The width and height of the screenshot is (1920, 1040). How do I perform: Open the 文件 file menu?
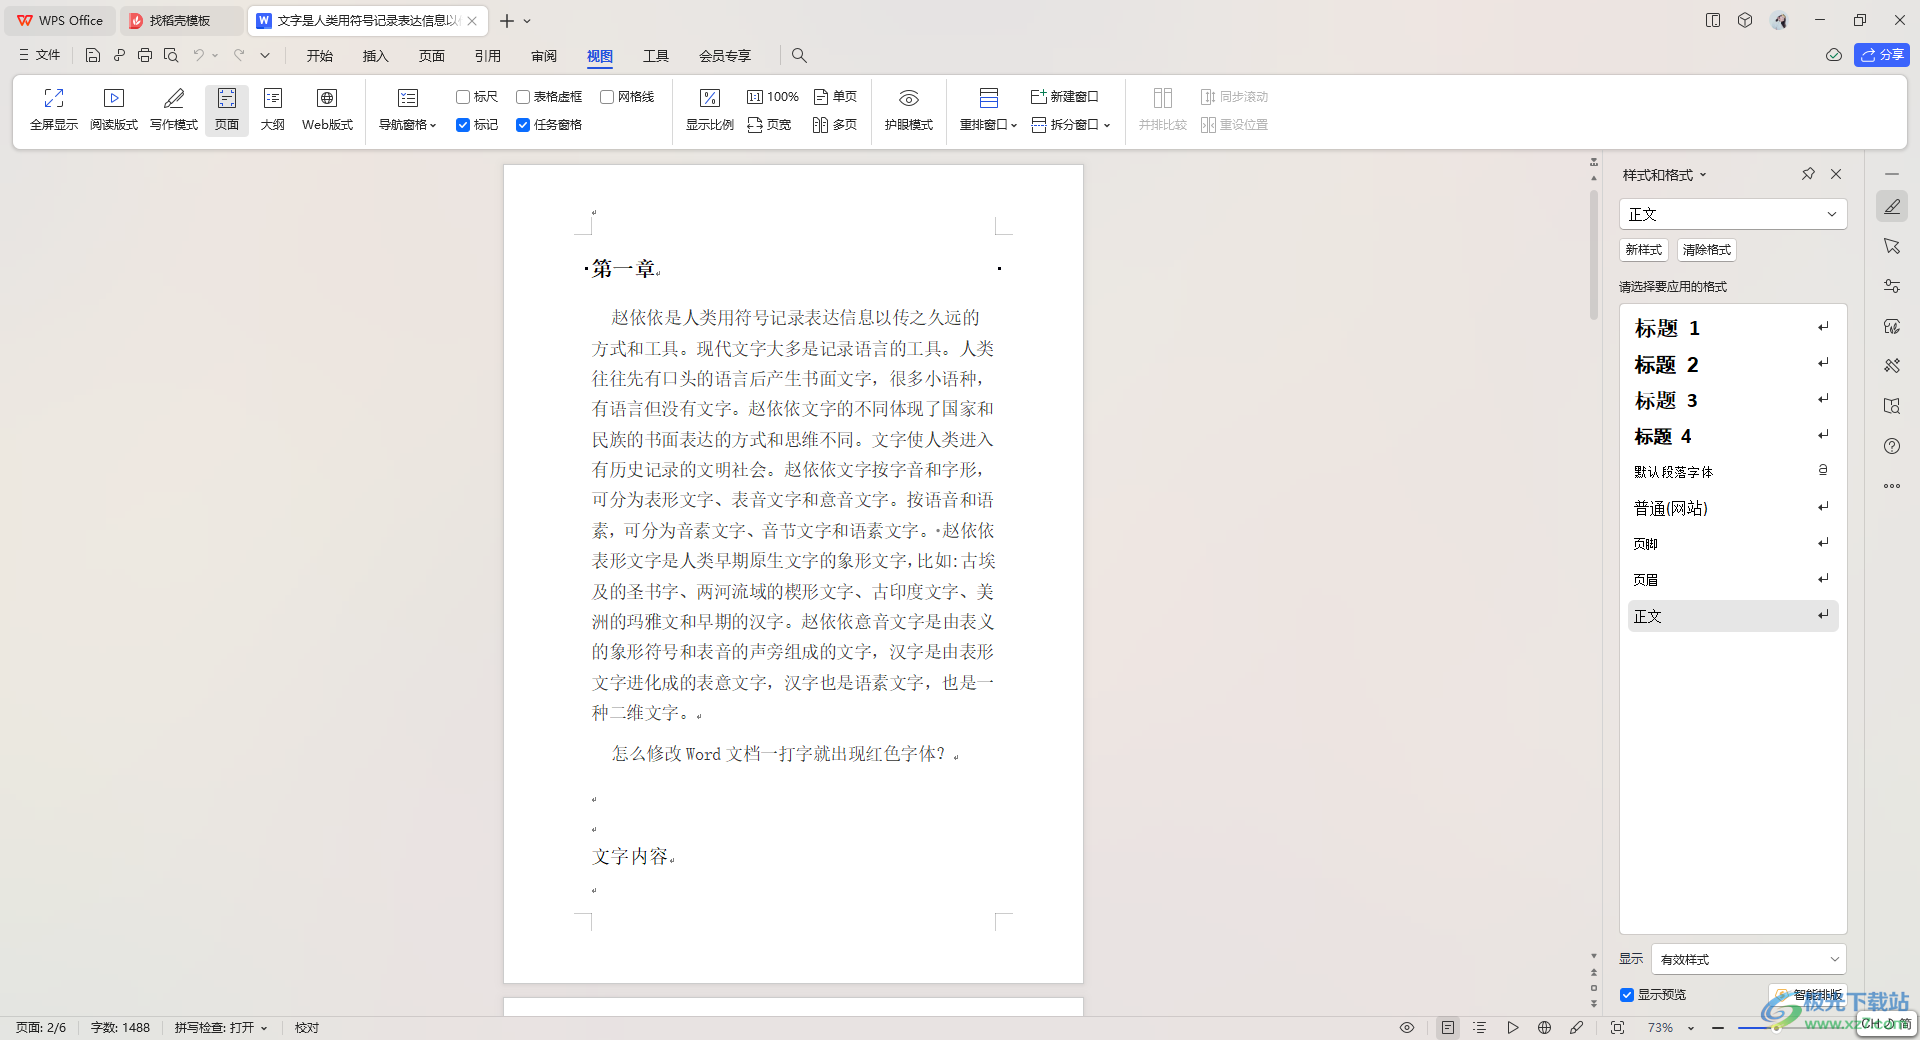pos(39,55)
